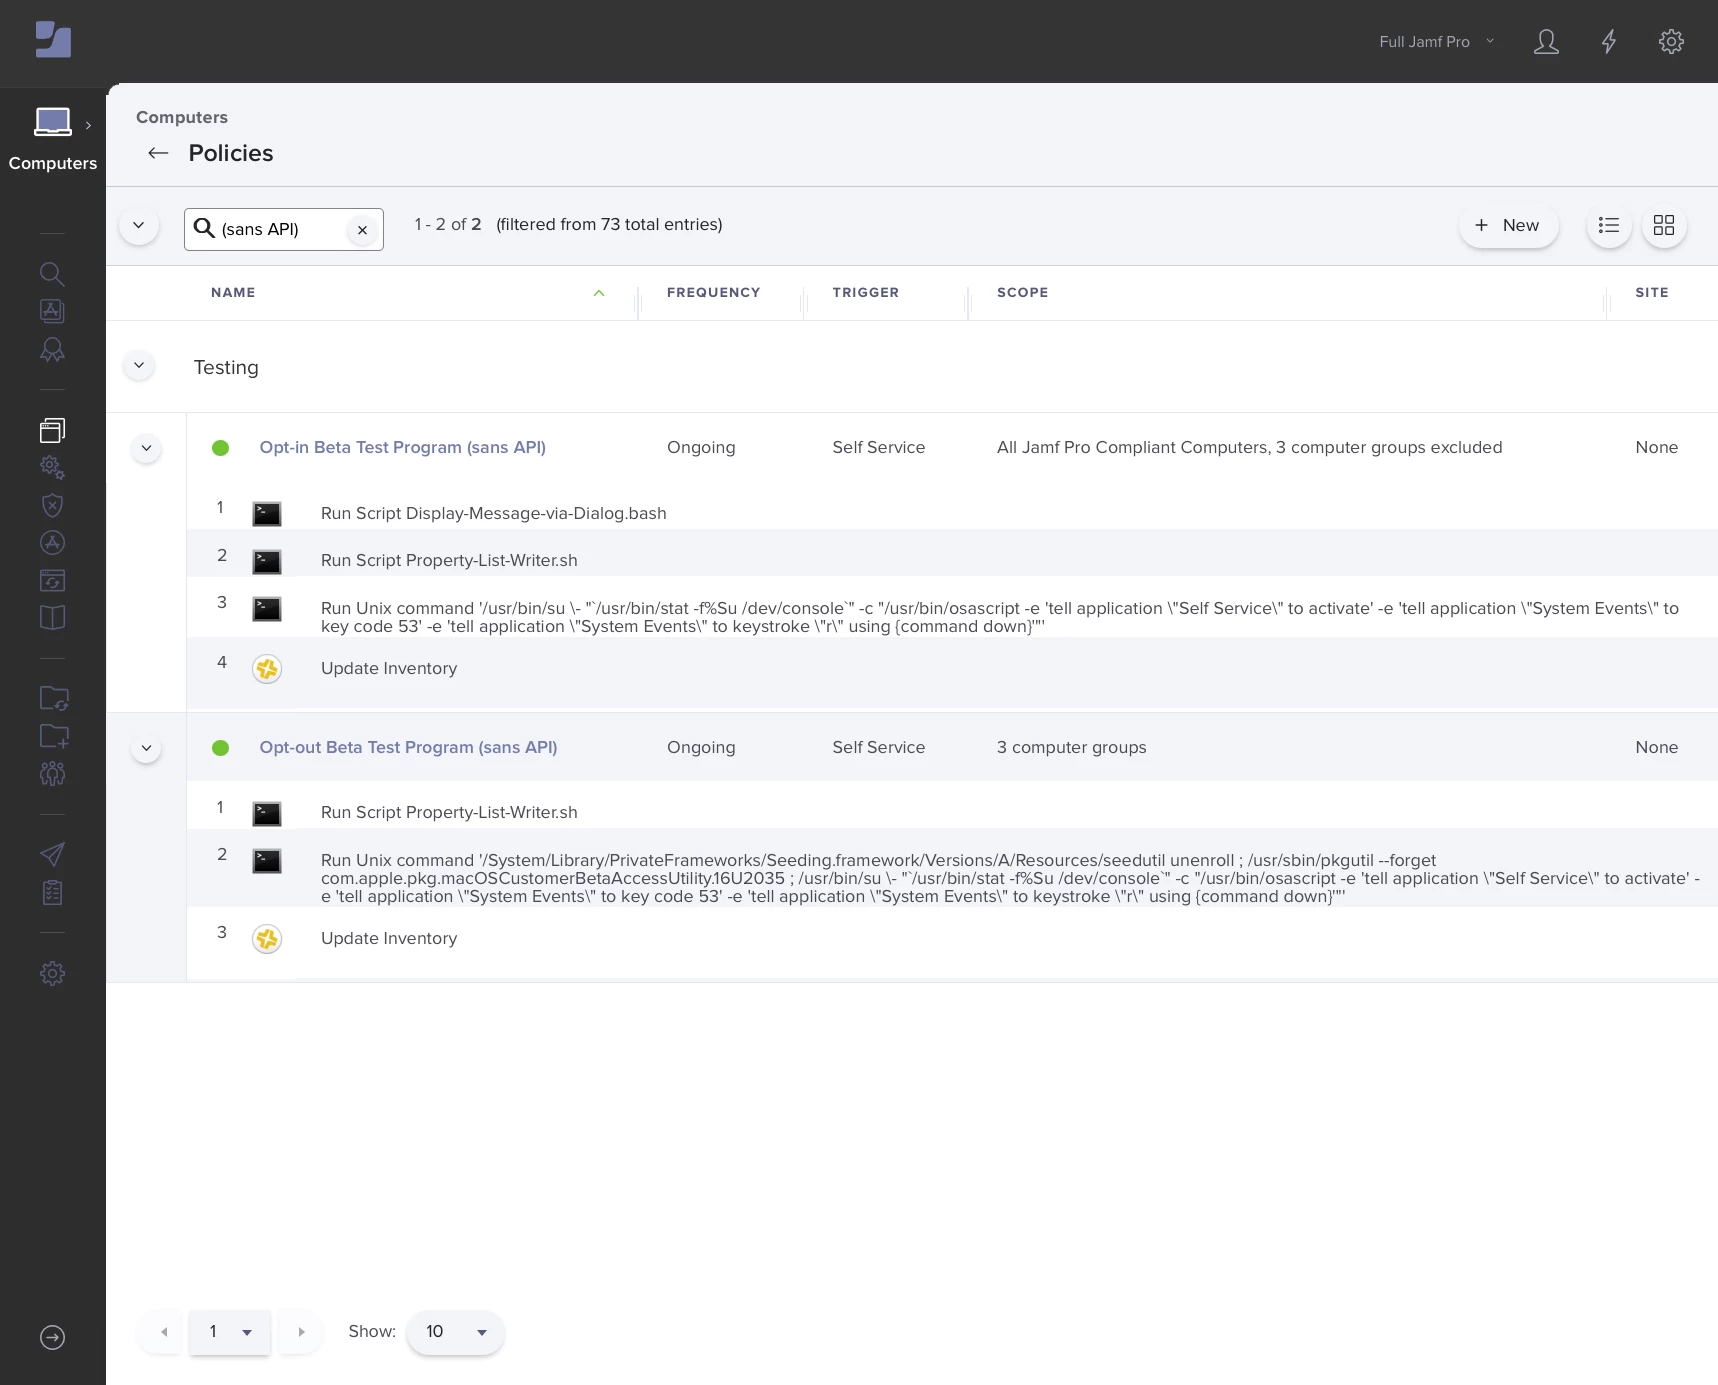This screenshot has height=1385, width=1718.
Task: Sort by FREQUENCY column header
Action: point(713,293)
